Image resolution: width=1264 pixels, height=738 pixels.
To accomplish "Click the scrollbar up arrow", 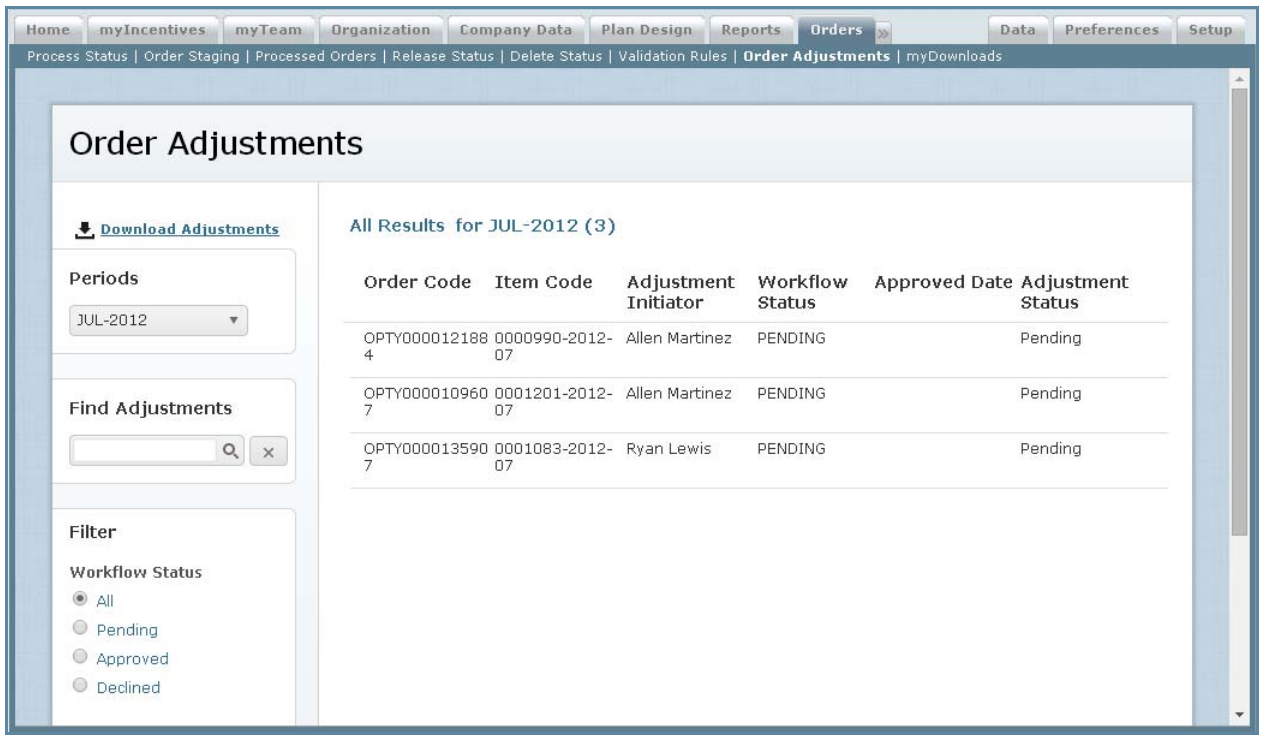I will (1241, 78).
